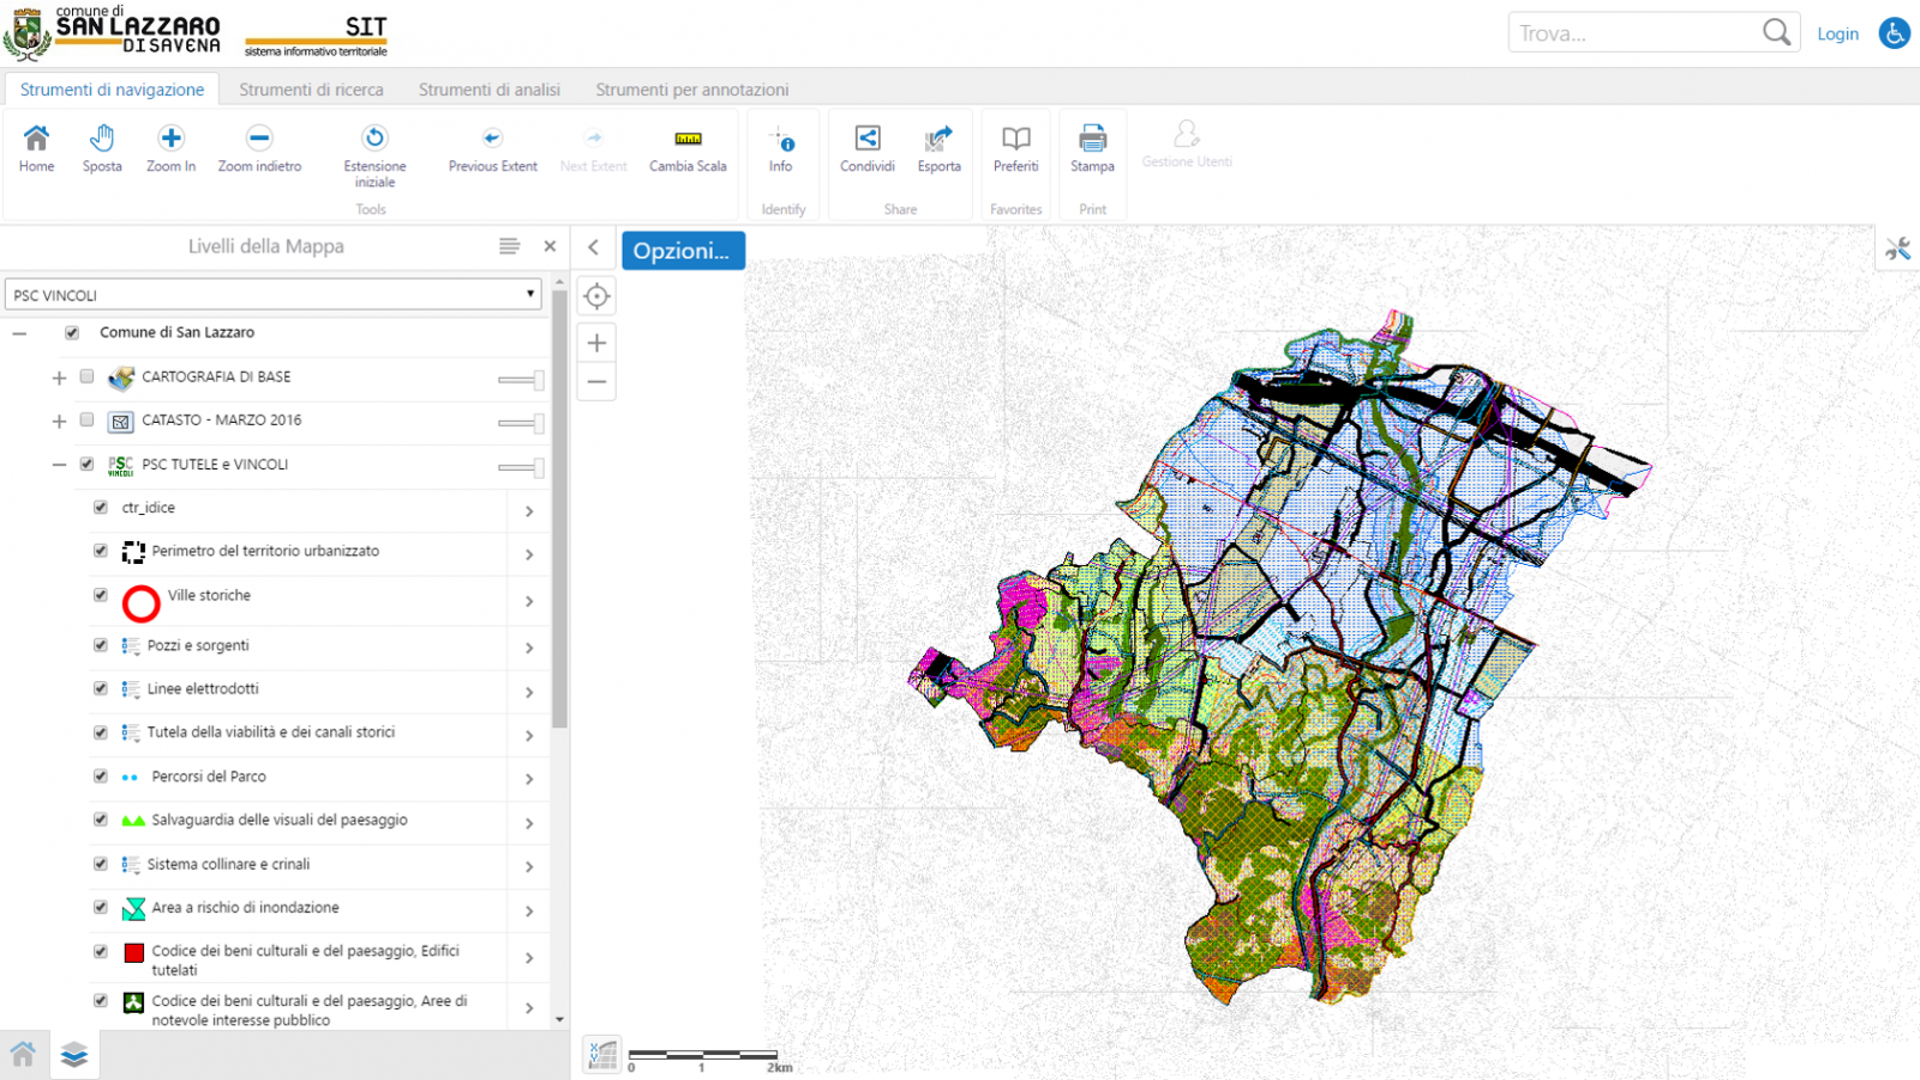Click Tutela della viabilità e dei canali storici
Screen dimensions: 1920x1080
point(271,732)
